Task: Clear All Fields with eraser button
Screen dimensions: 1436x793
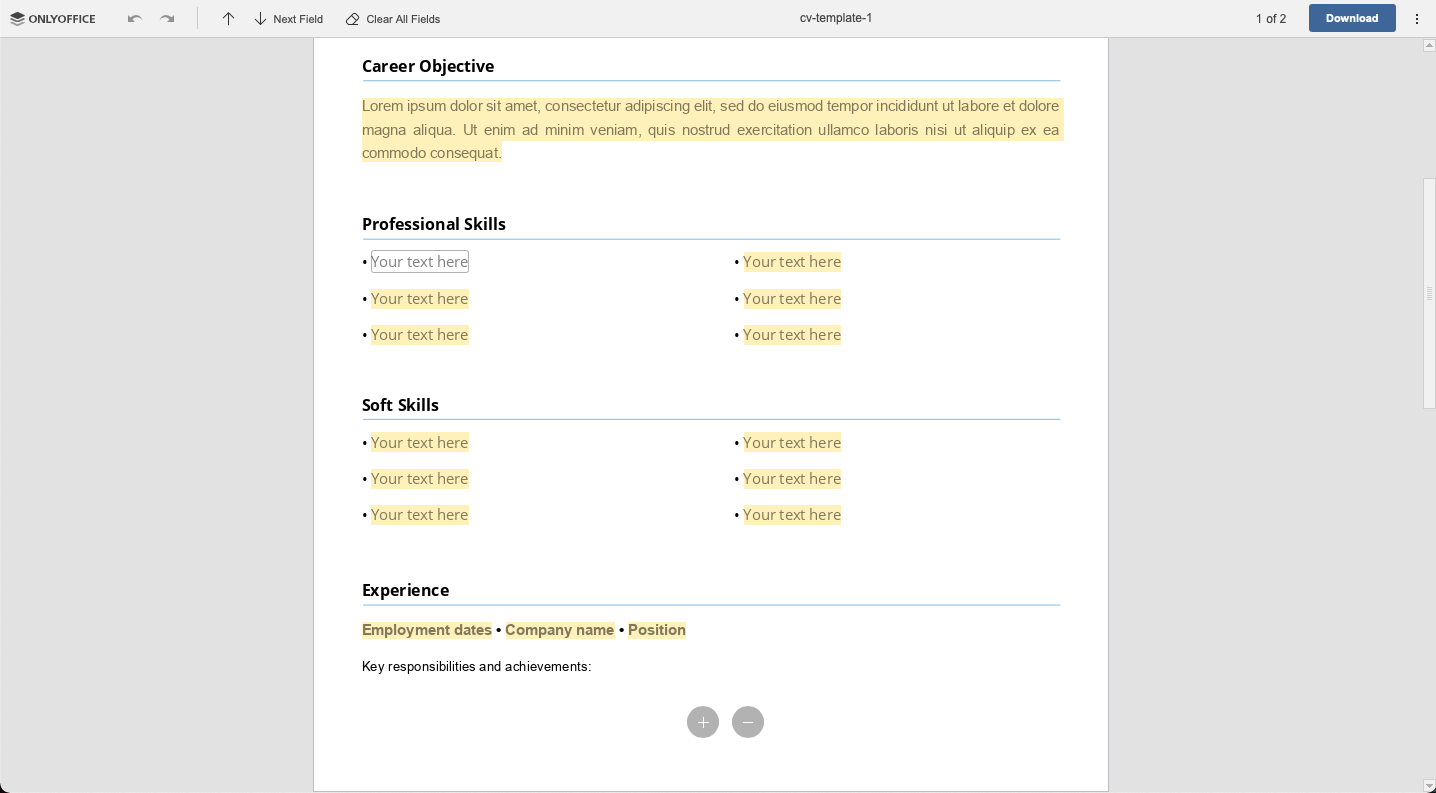Action: pos(392,19)
